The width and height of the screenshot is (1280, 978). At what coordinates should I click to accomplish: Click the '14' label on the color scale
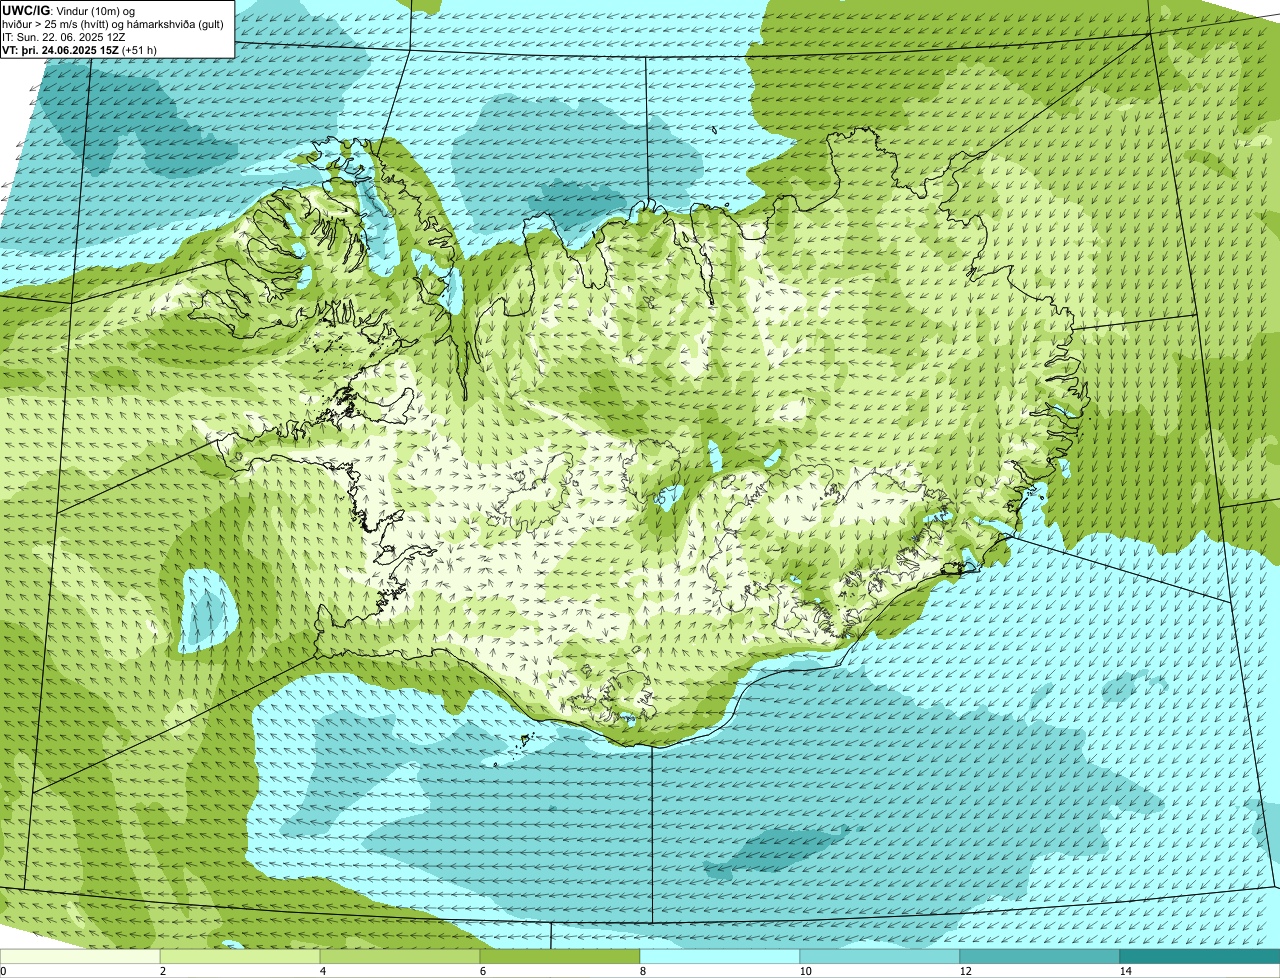(1125, 971)
